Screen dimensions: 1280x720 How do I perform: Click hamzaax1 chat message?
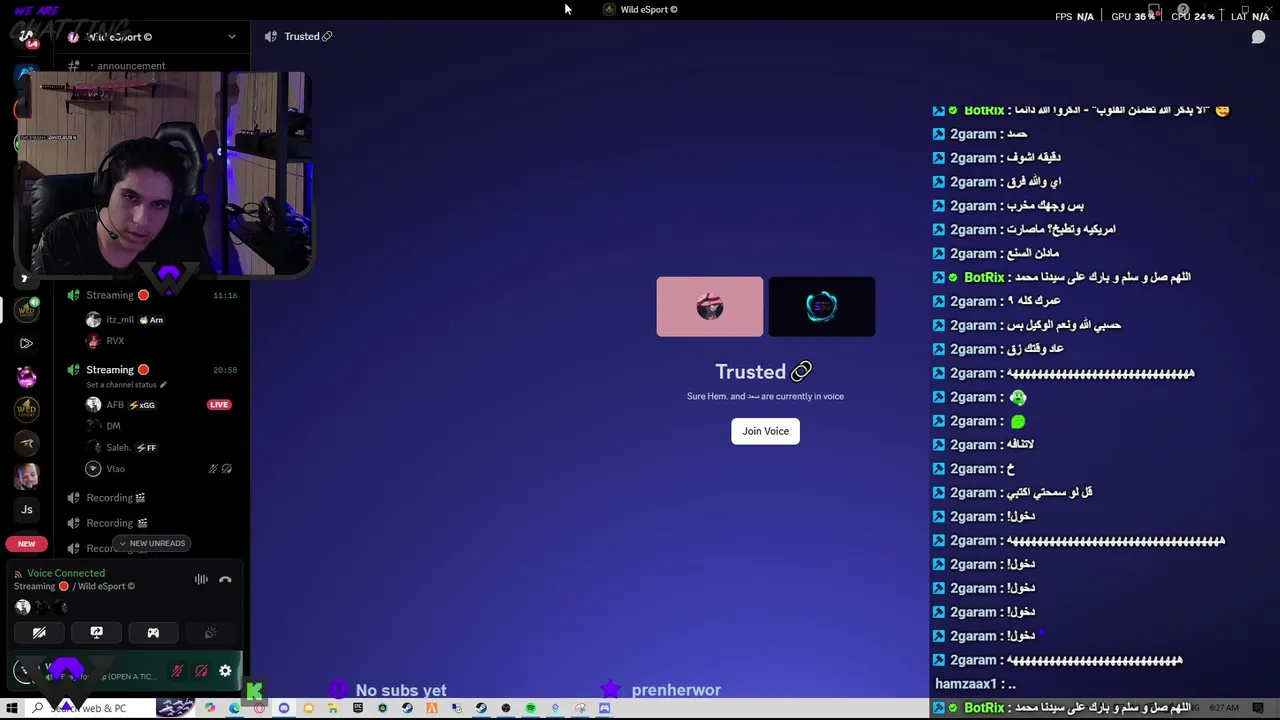tap(975, 684)
